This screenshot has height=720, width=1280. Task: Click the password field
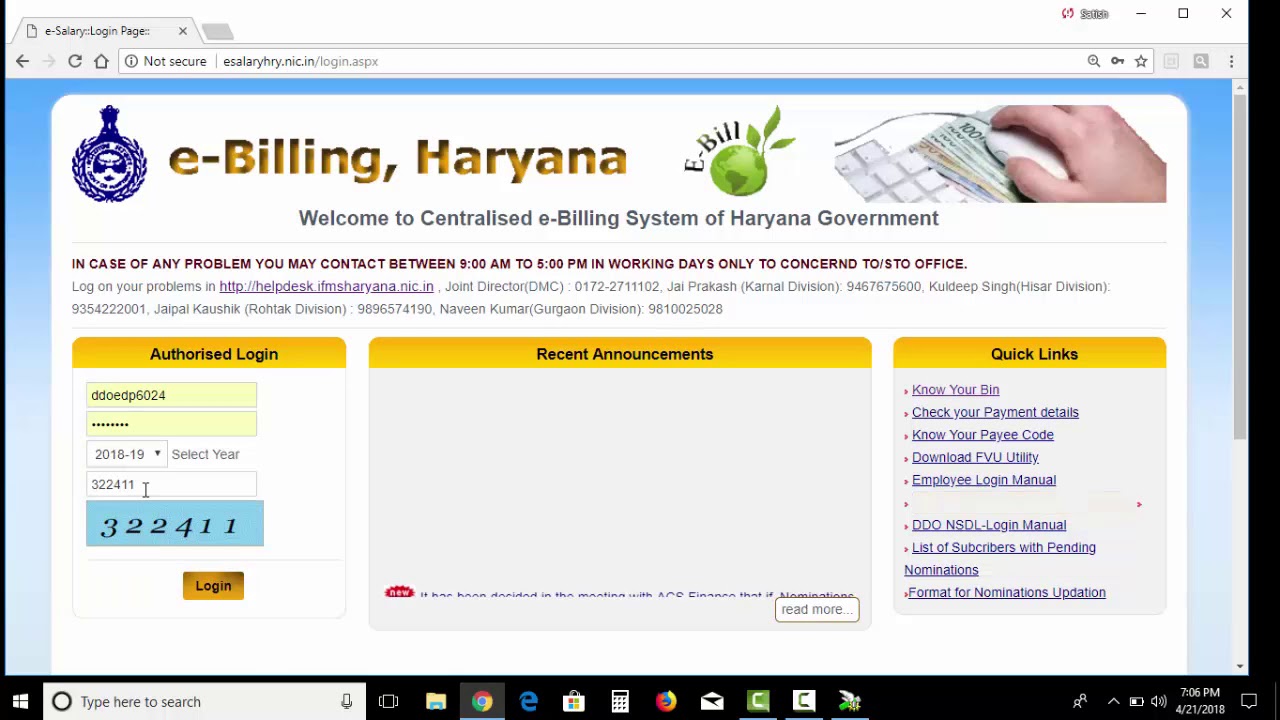click(171, 424)
